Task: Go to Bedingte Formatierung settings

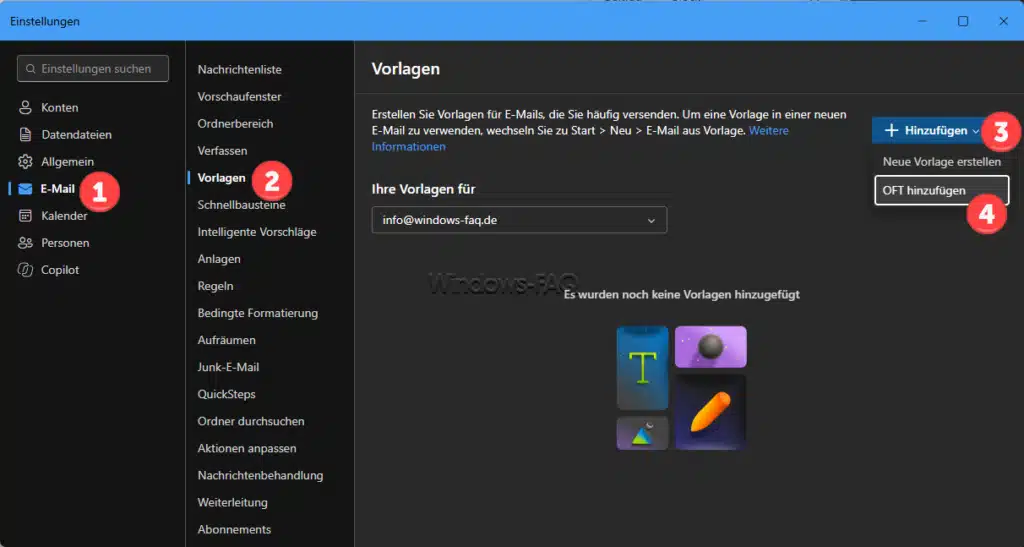Action: click(x=257, y=313)
